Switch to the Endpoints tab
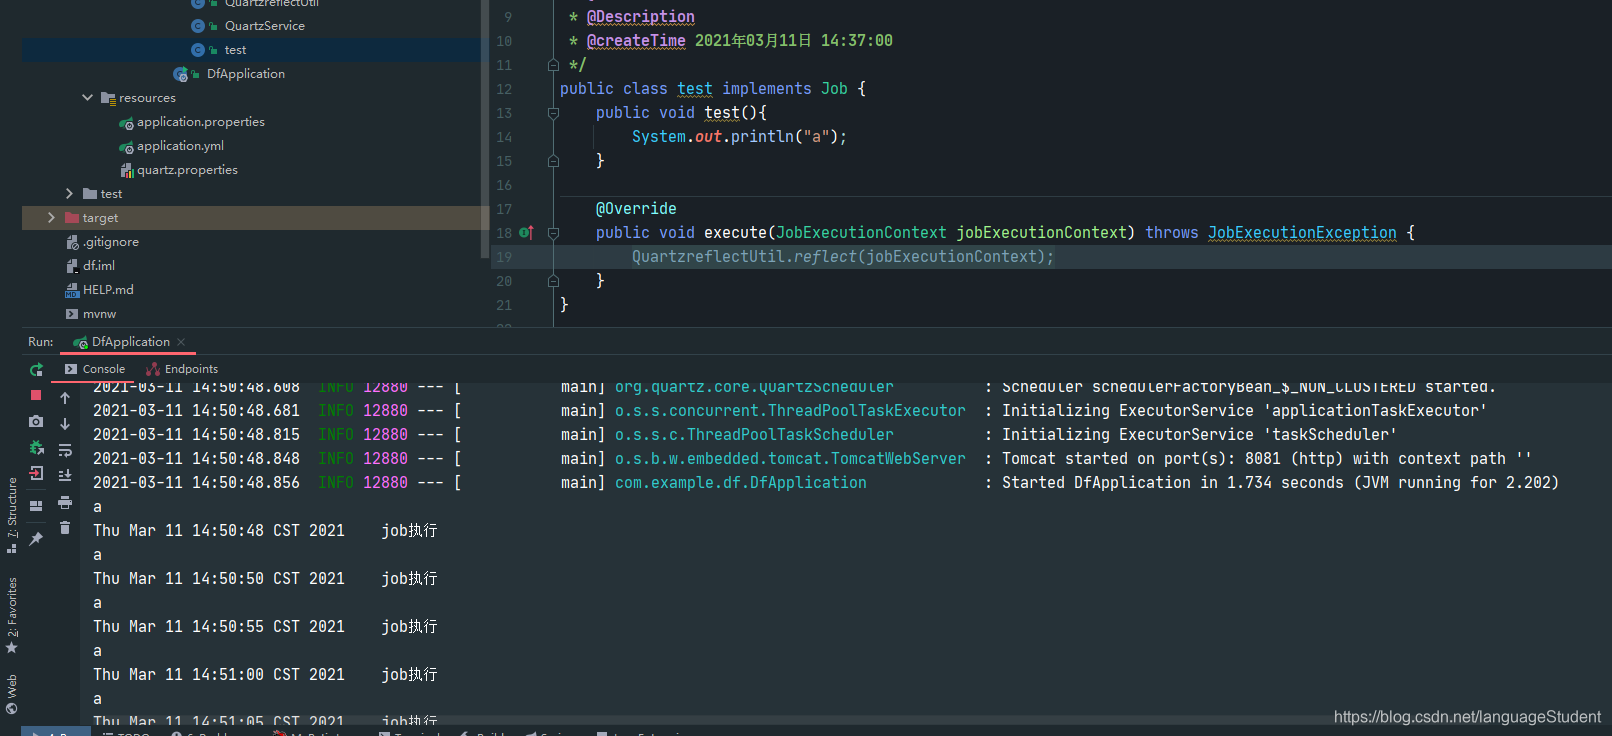The image size is (1612, 736). [182, 369]
